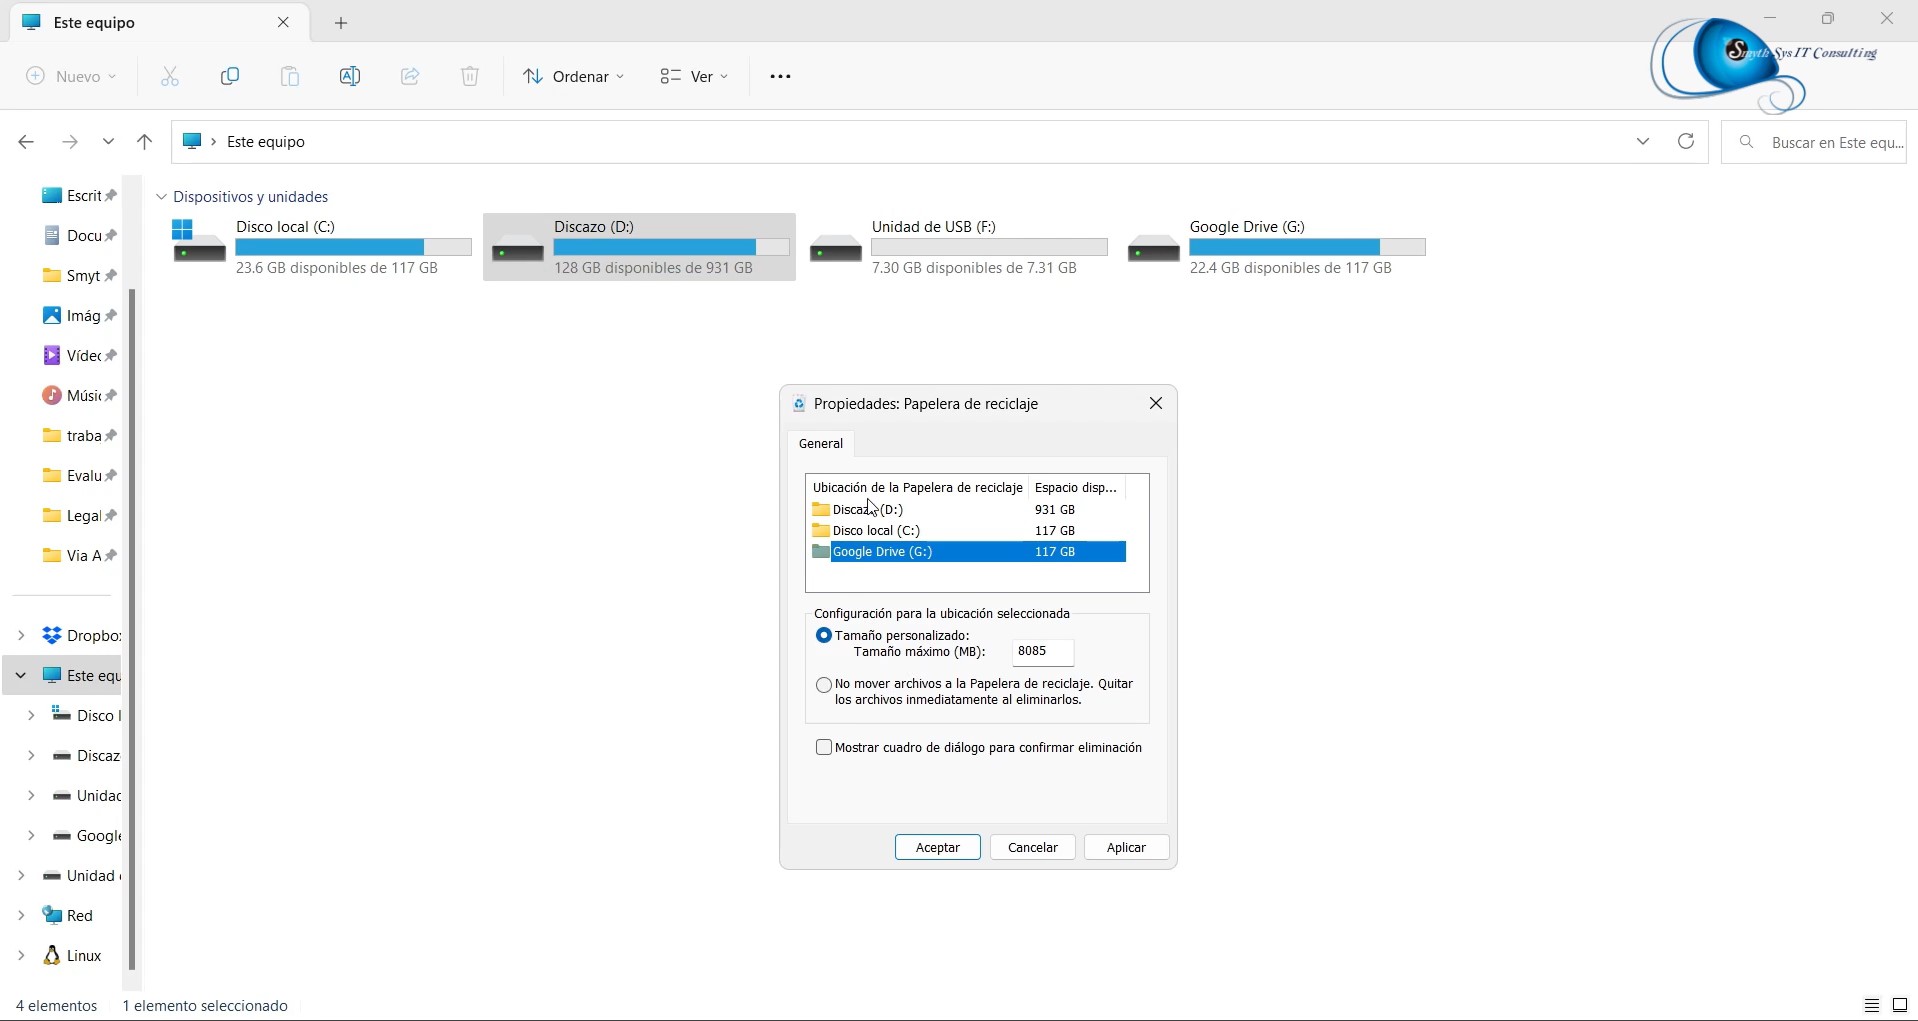Switch to details view icon in status bar
1918x1021 pixels.
(1871, 1006)
